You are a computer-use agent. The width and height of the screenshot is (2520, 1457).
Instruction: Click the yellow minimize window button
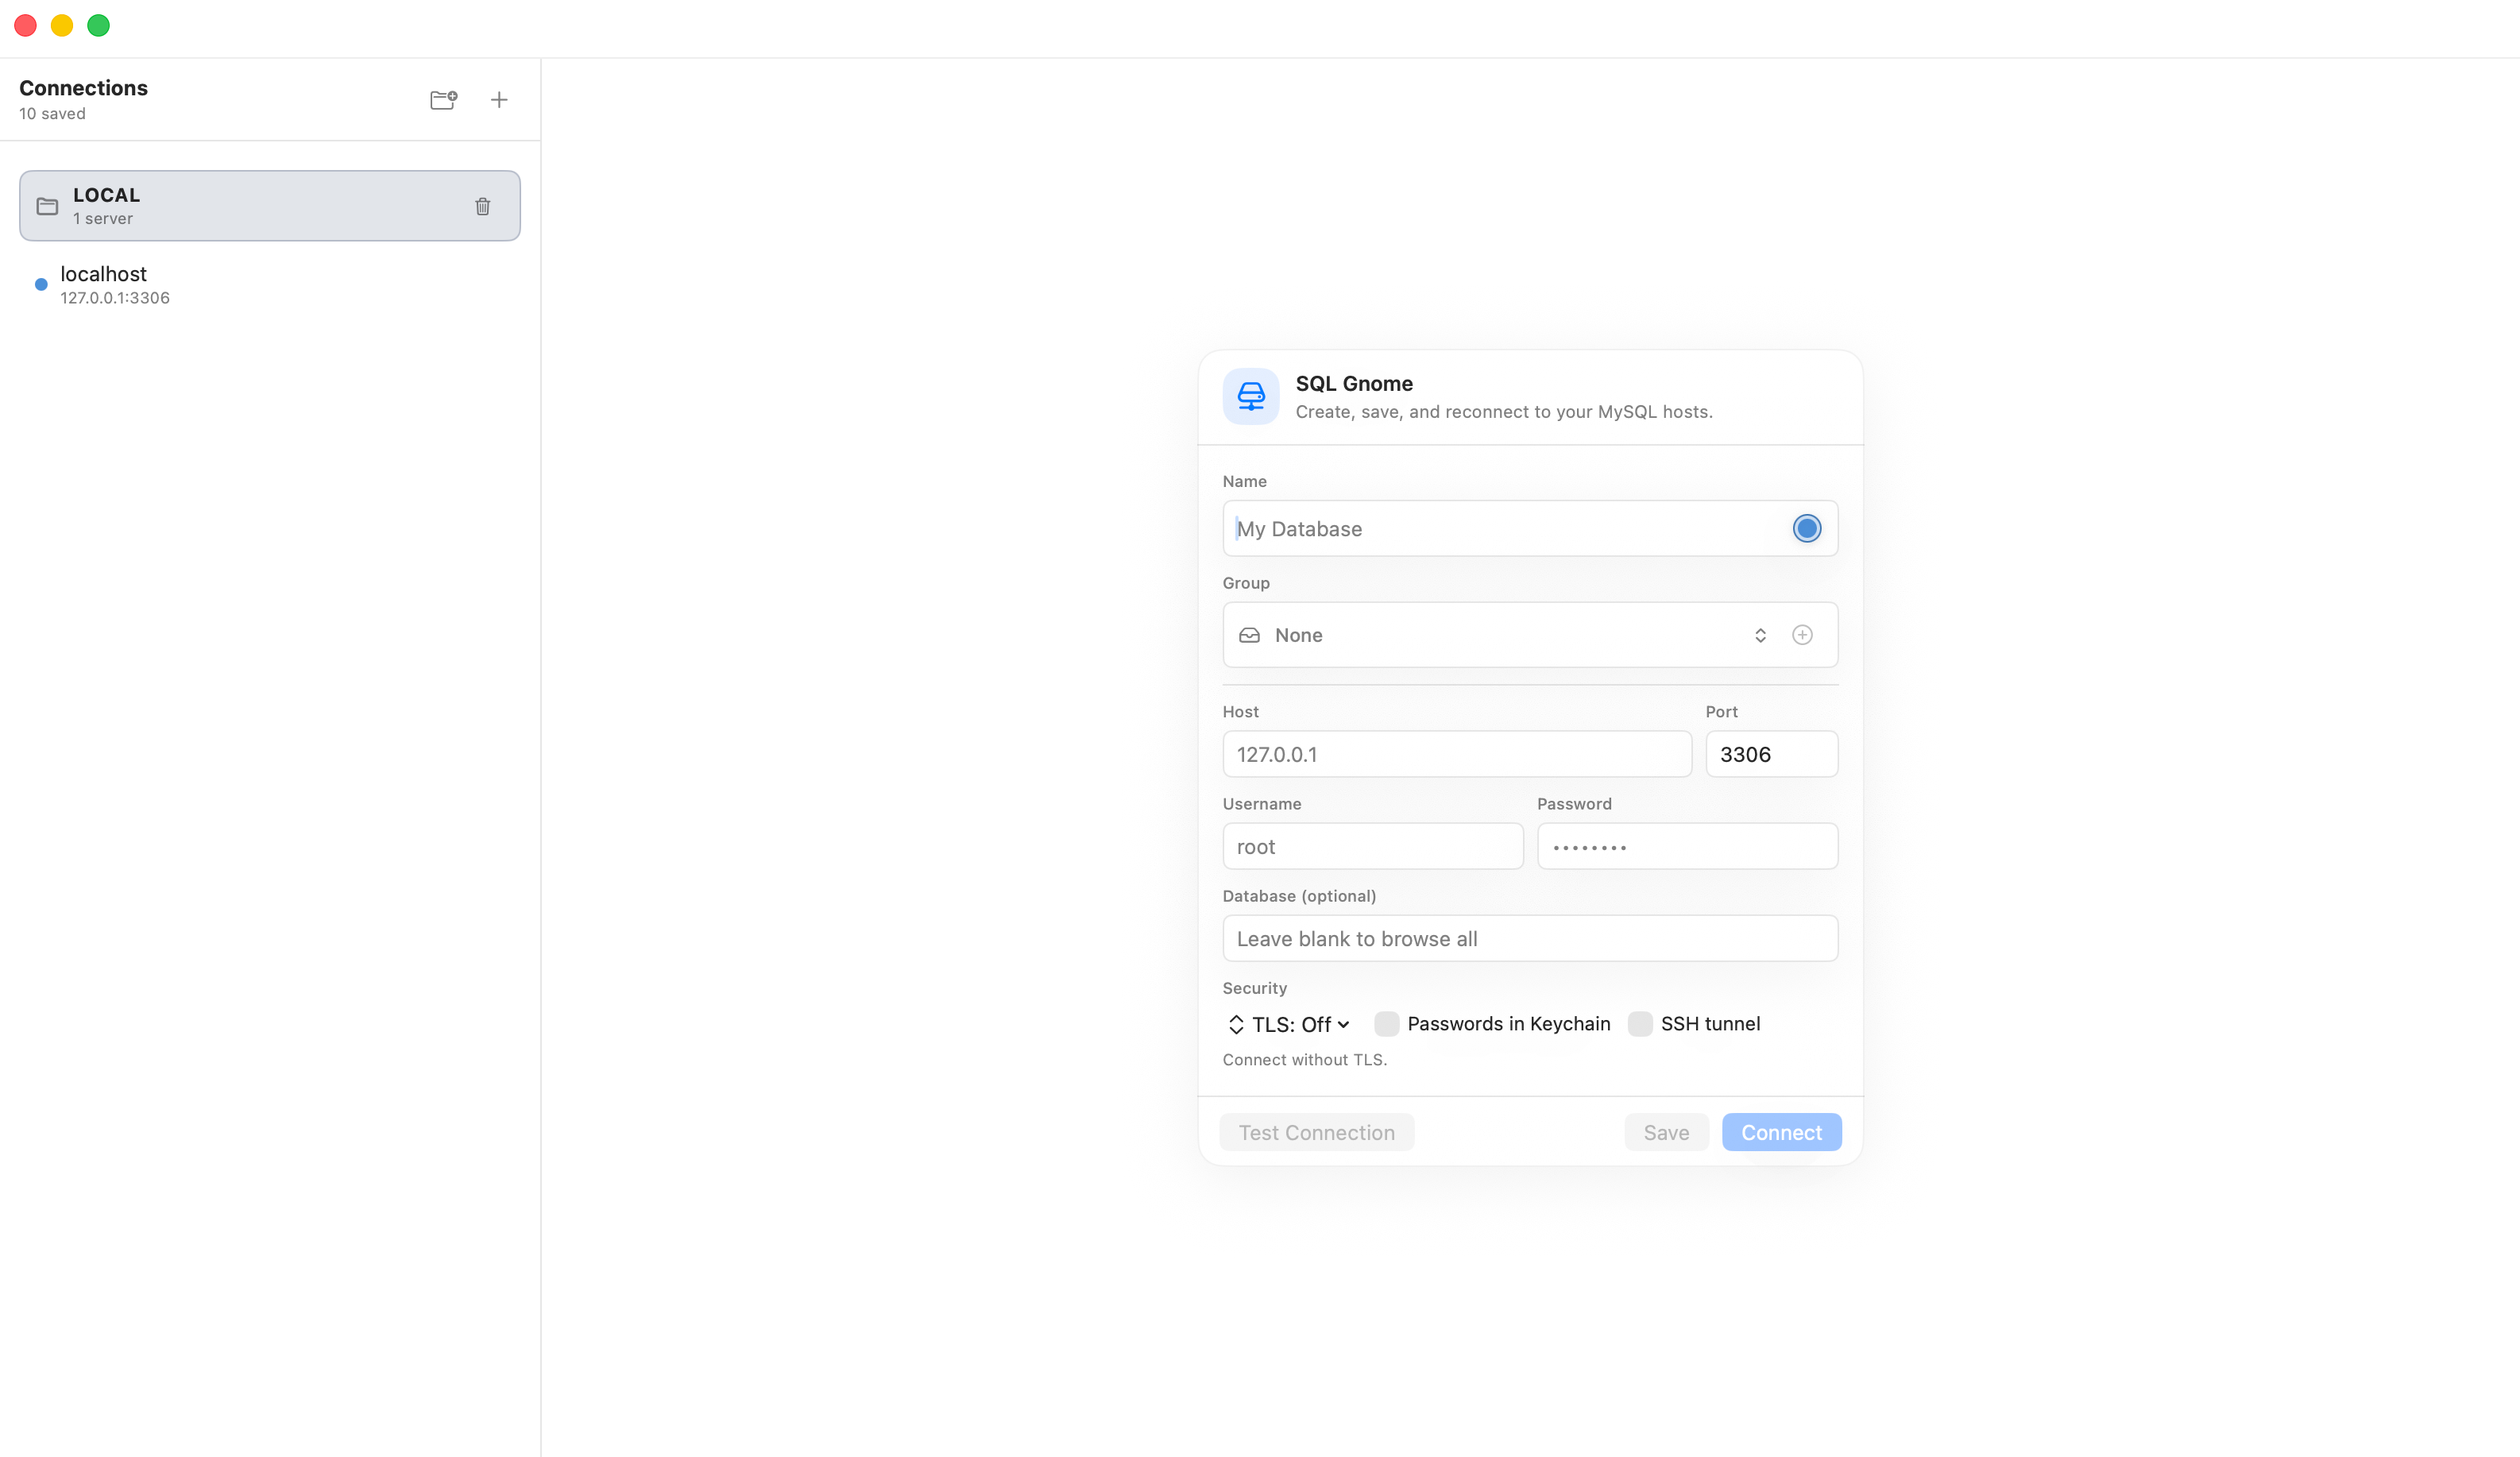62,26
